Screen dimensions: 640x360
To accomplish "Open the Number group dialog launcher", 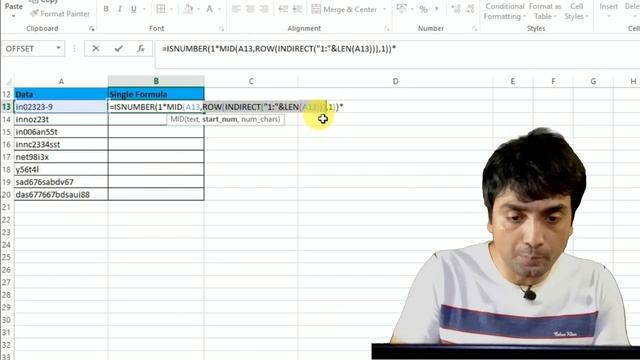I will tap(474, 29).
